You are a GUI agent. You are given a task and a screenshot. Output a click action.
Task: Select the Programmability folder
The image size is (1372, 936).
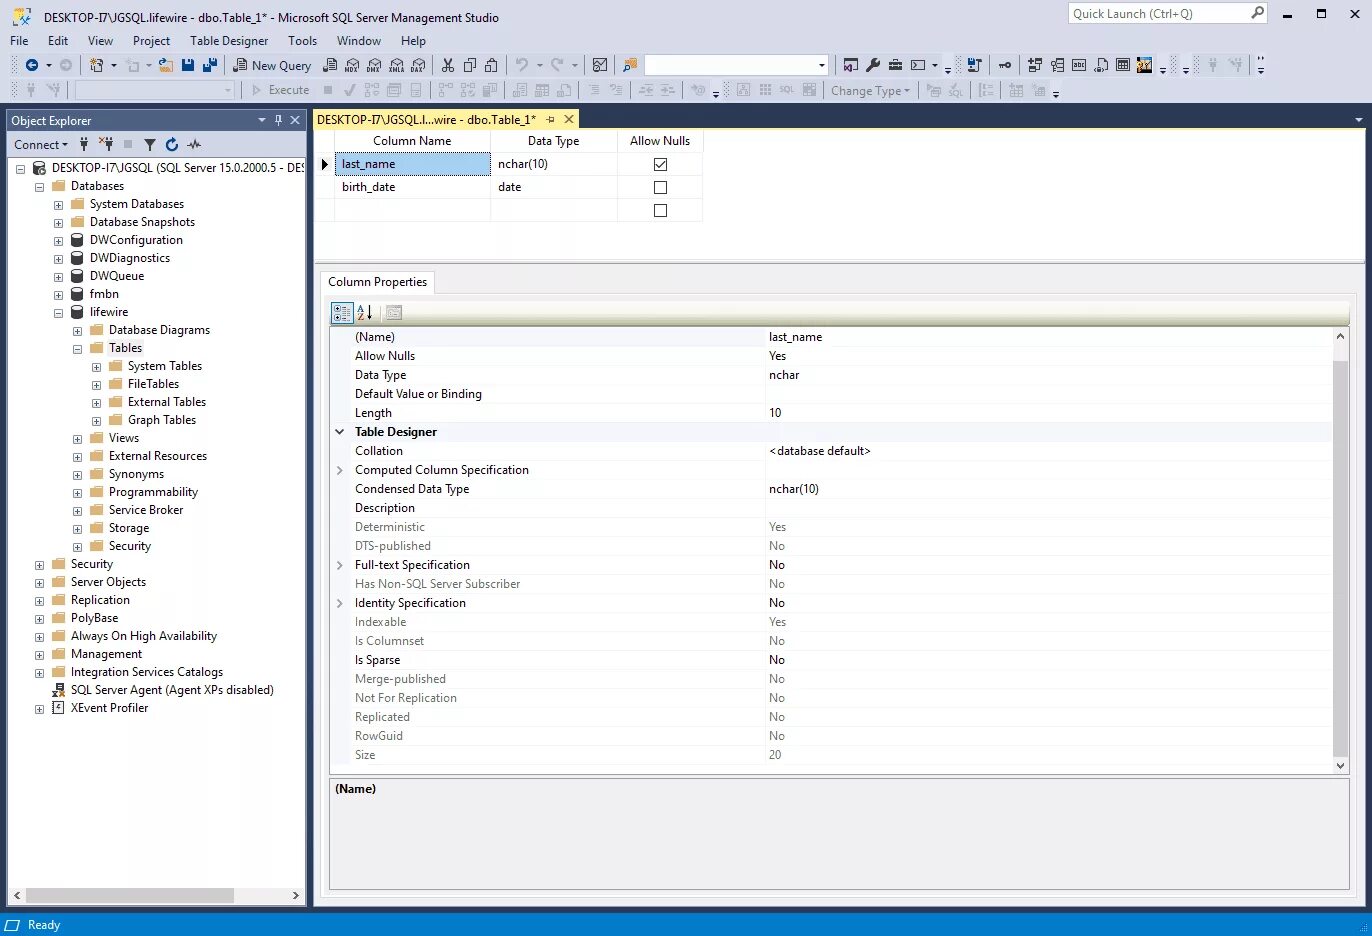[x=153, y=492]
